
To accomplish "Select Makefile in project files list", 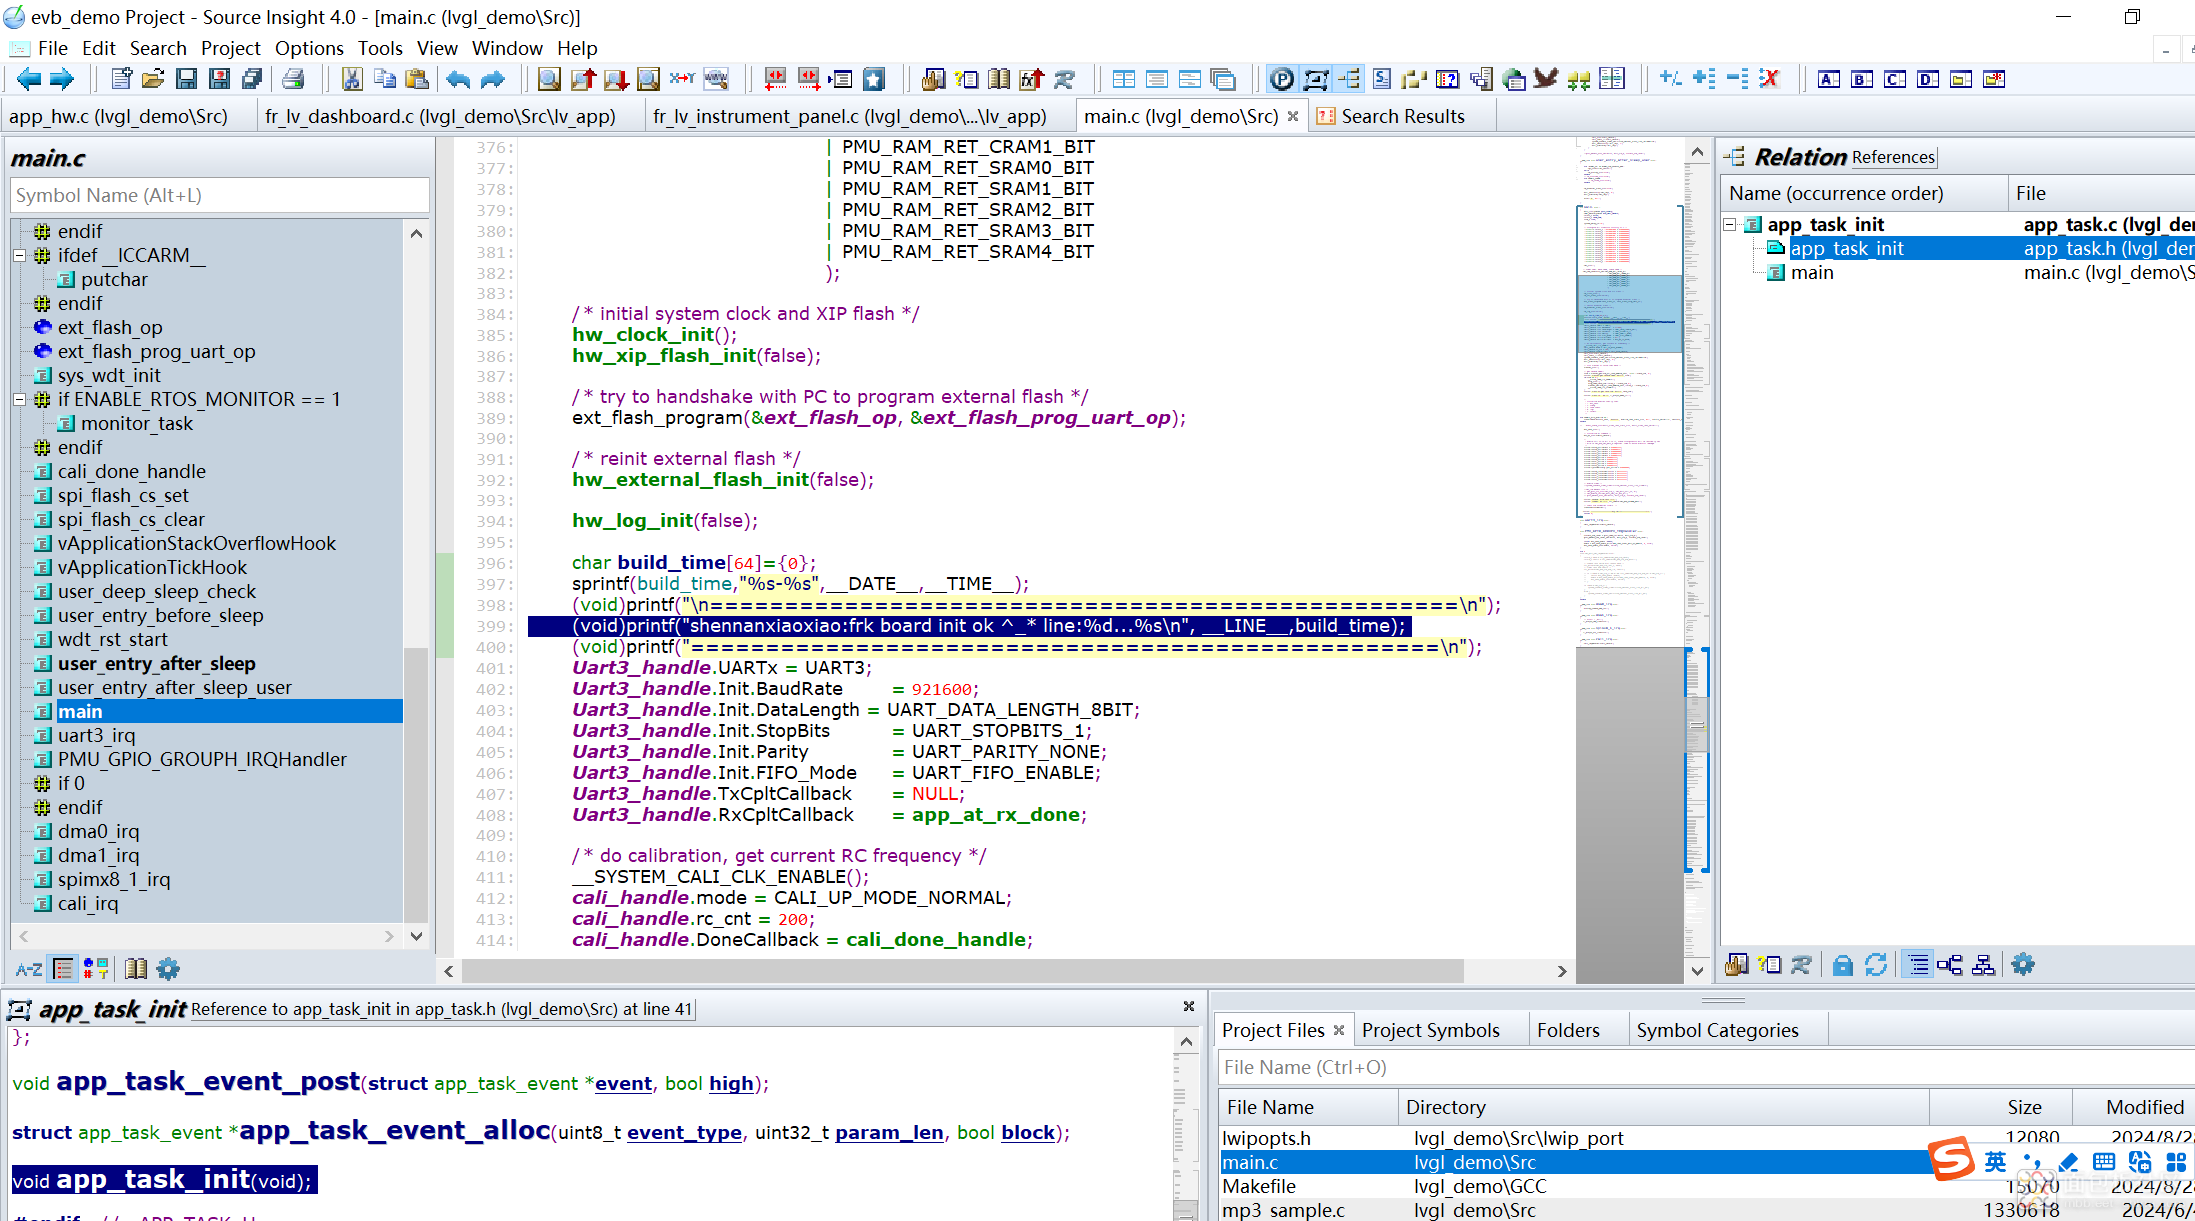I will (1260, 1186).
